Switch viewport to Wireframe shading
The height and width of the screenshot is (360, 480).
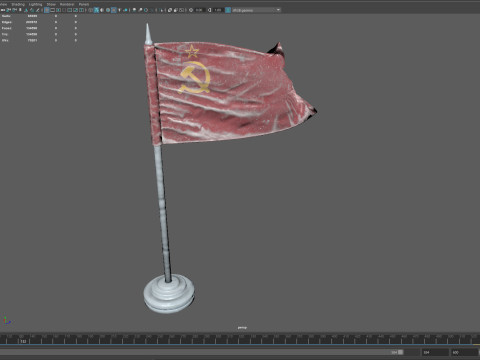pos(90,10)
